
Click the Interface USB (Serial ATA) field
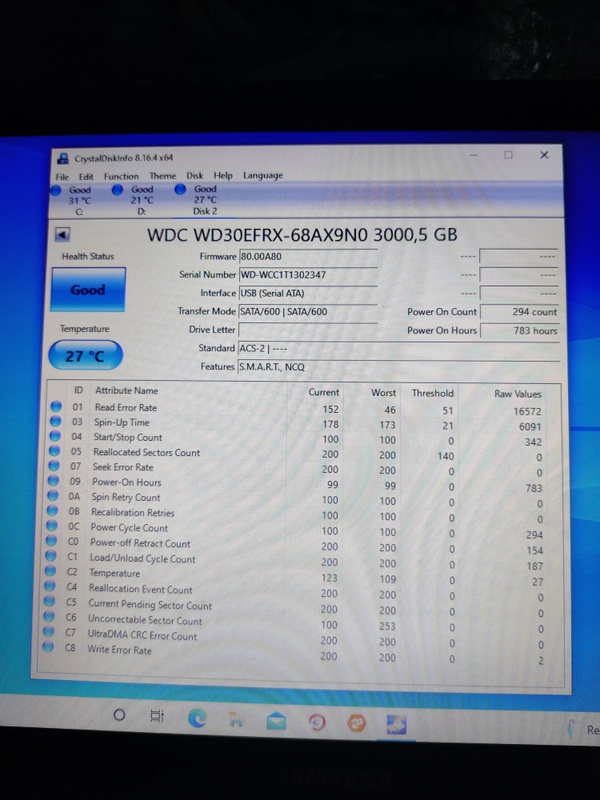[308, 293]
